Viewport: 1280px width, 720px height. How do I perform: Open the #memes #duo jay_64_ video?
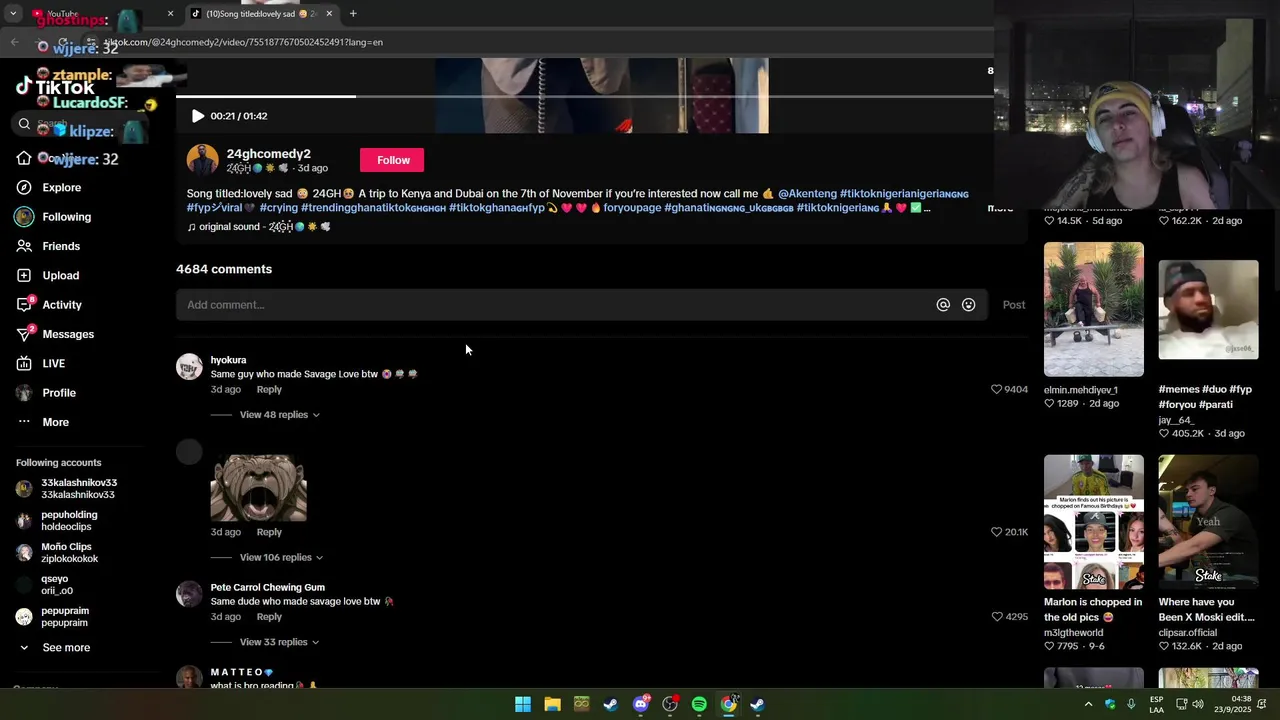pyautogui.click(x=1208, y=310)
